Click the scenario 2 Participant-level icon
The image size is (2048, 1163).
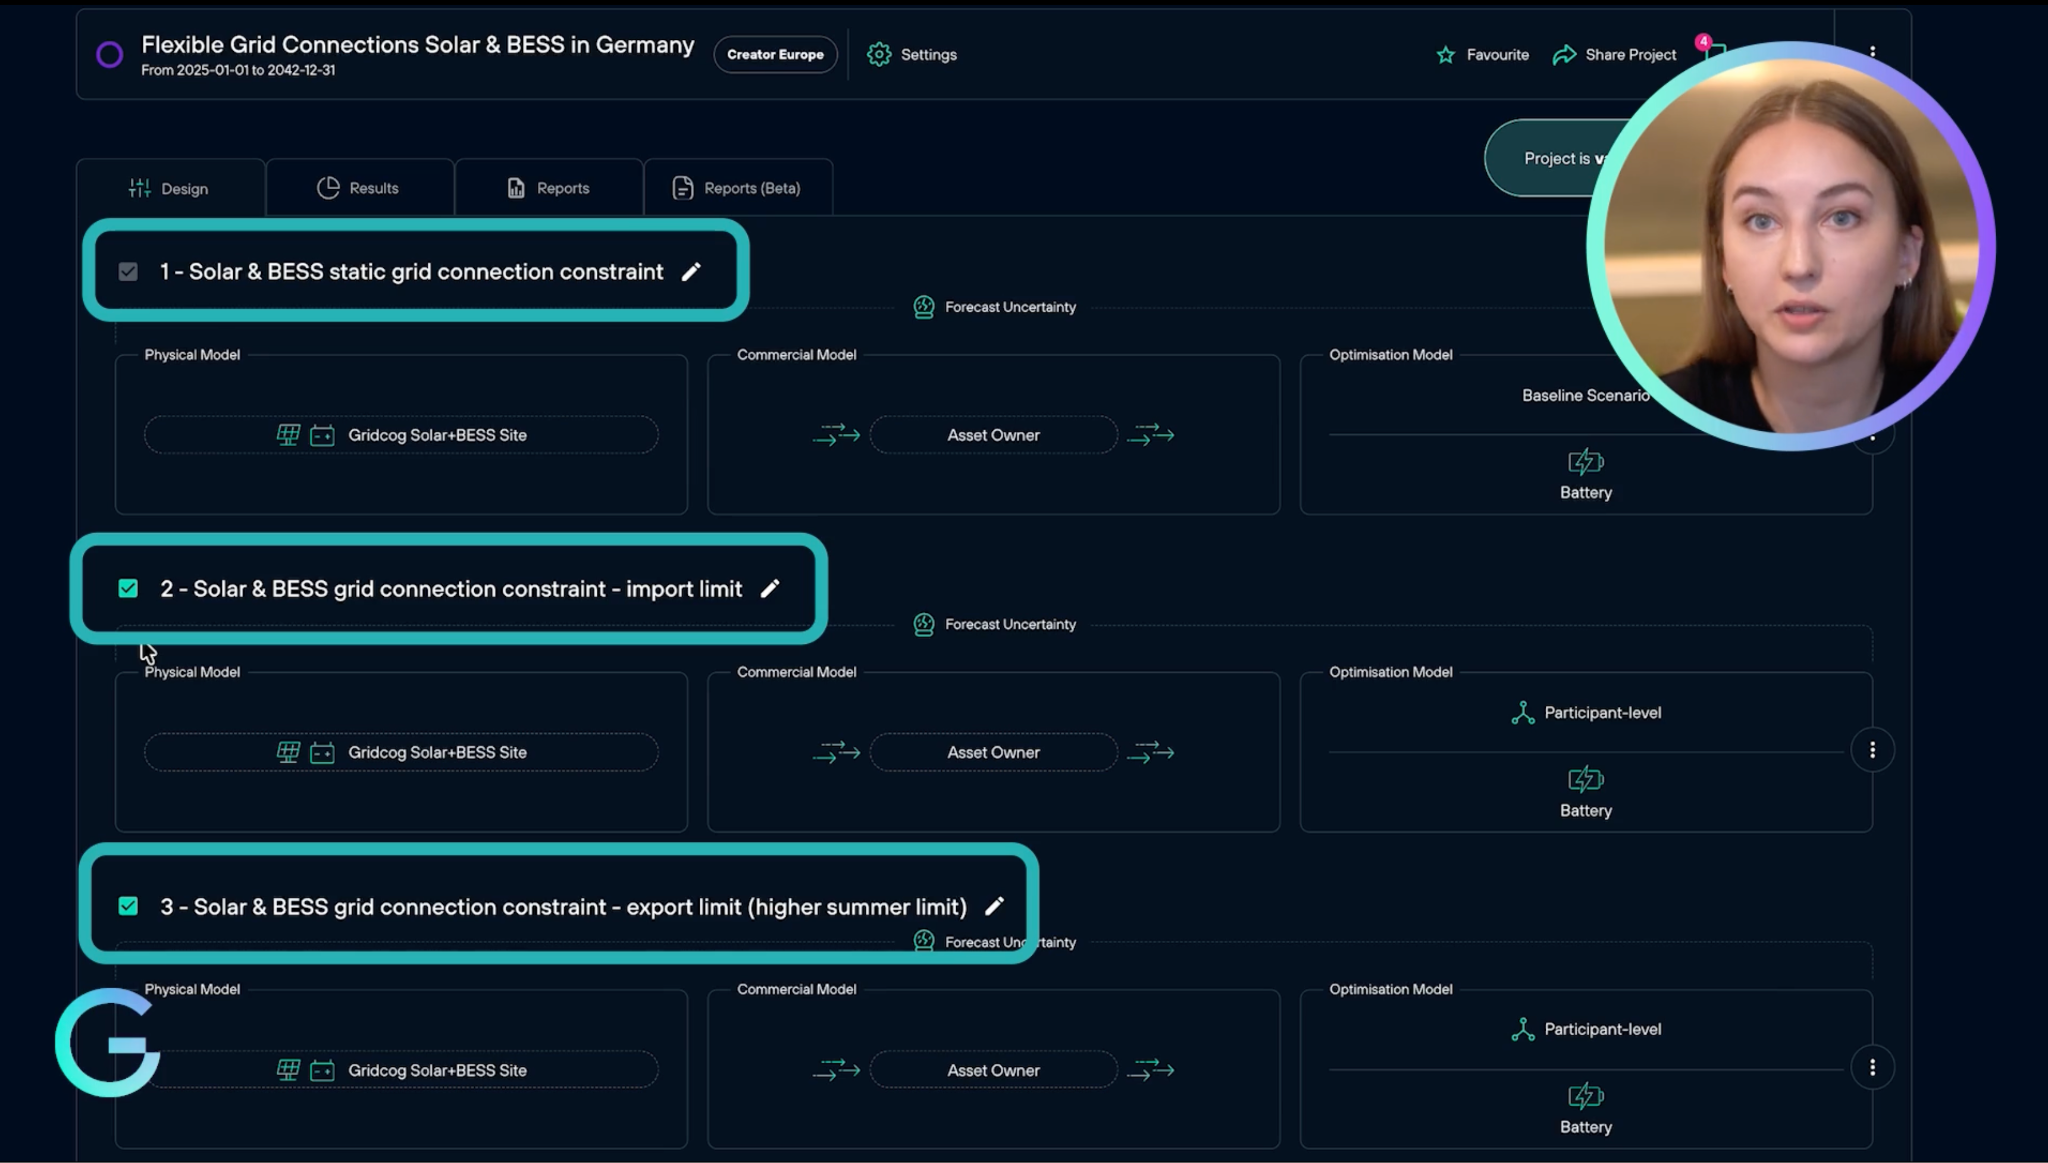pos(1522,713)
